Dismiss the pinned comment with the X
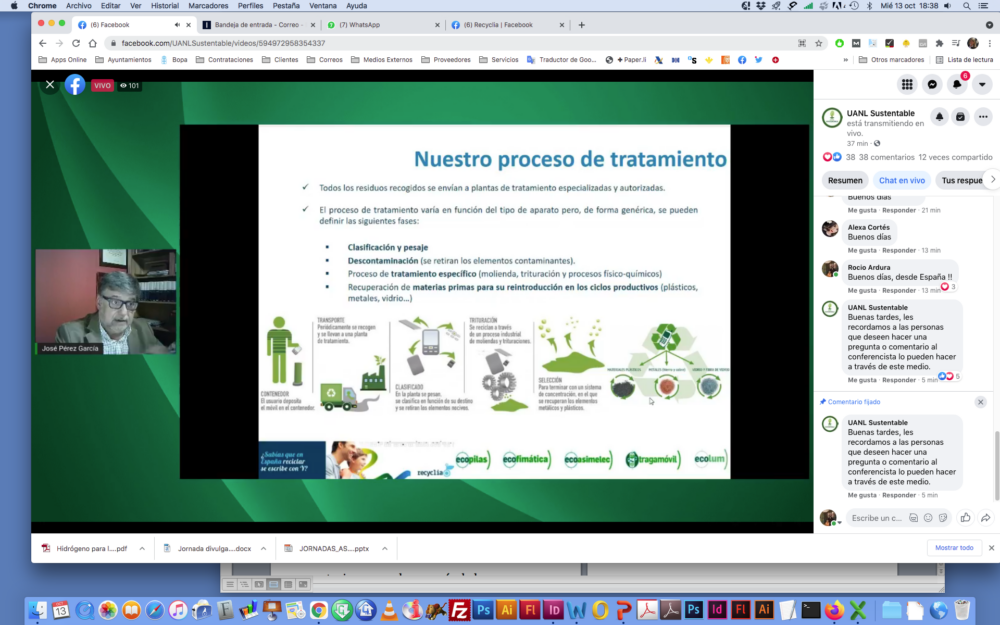This screenshot has height=625, width=1000. [980, 402]
